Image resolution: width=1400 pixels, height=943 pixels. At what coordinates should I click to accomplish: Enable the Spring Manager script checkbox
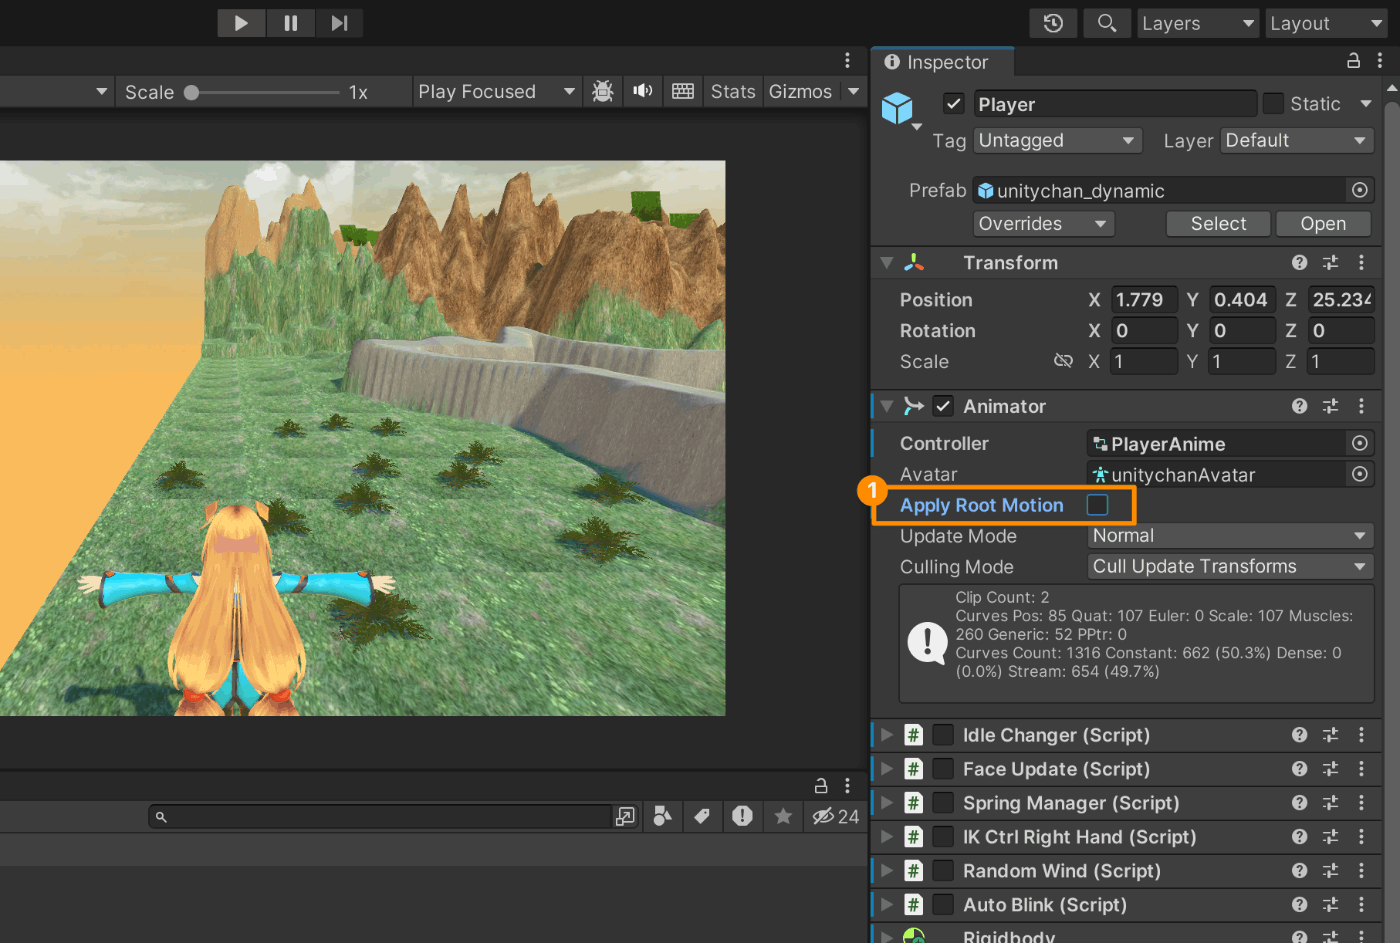coord(943,803)
